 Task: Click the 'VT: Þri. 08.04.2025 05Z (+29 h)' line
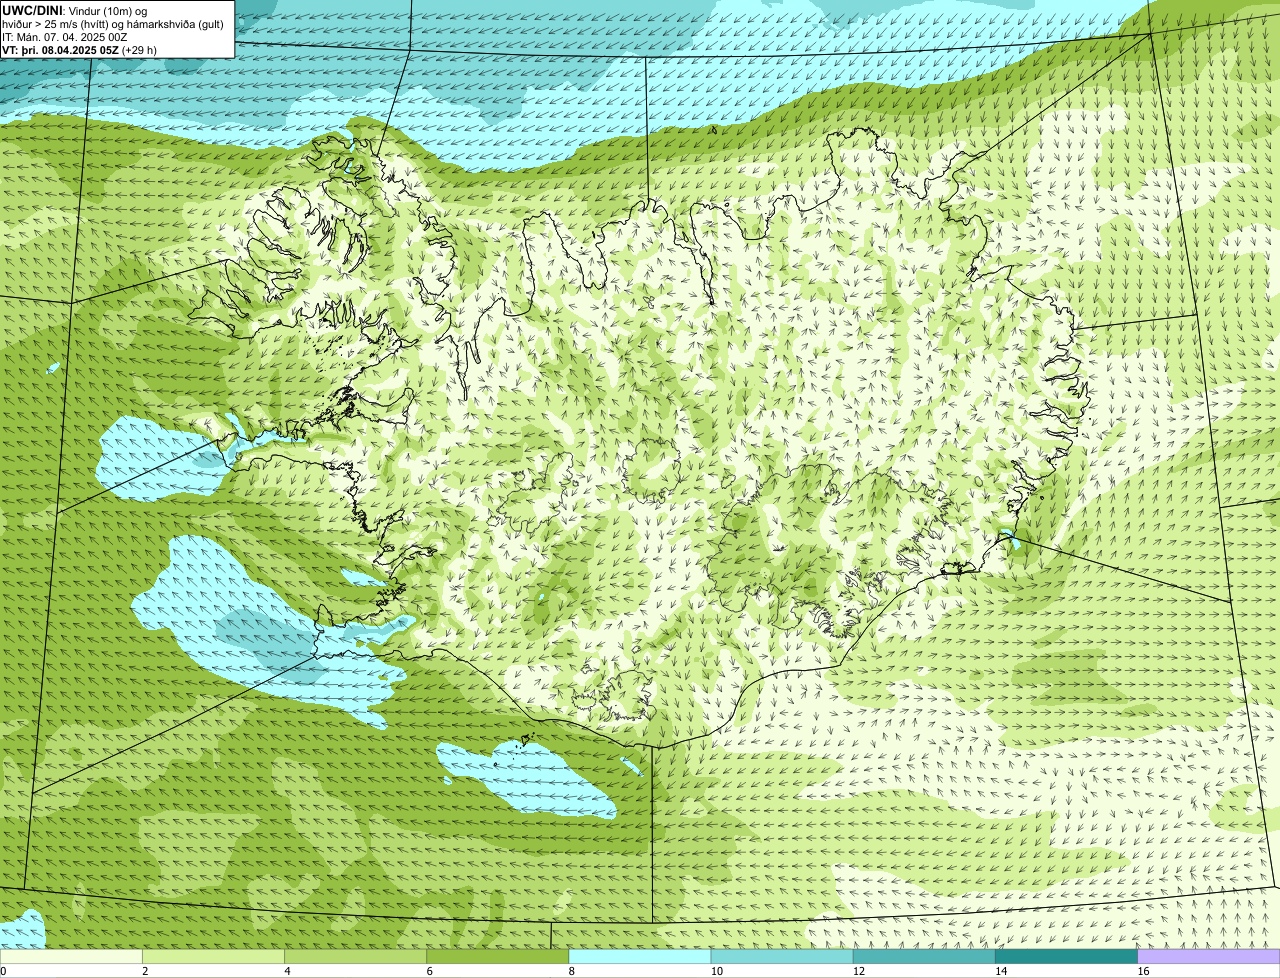(79, 50)
